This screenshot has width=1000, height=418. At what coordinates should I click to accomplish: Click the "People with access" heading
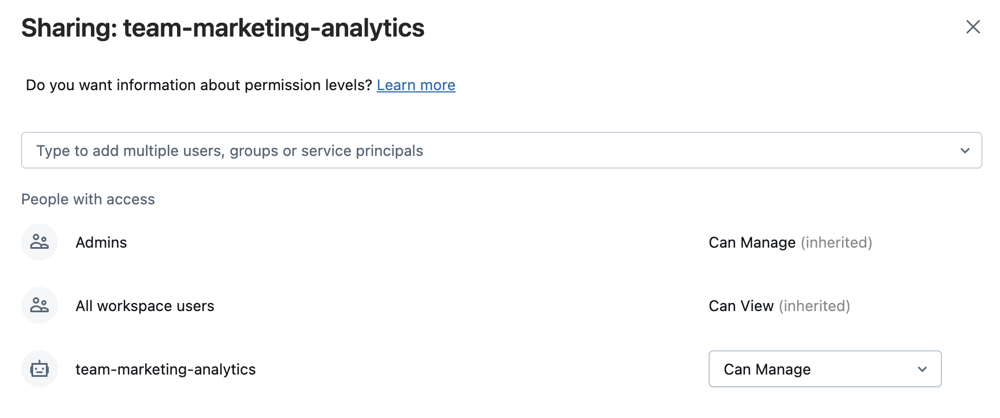[x=88, y=199]
